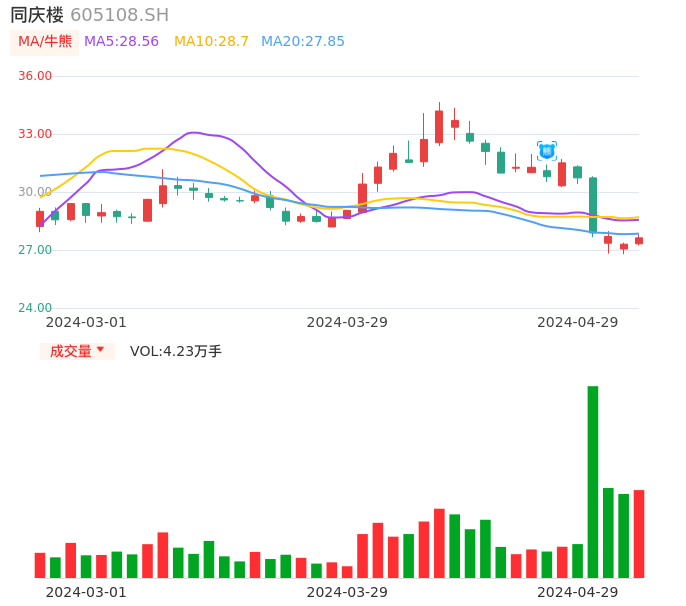Select the 2024-04-29 date below volume chart

point(577,592)
